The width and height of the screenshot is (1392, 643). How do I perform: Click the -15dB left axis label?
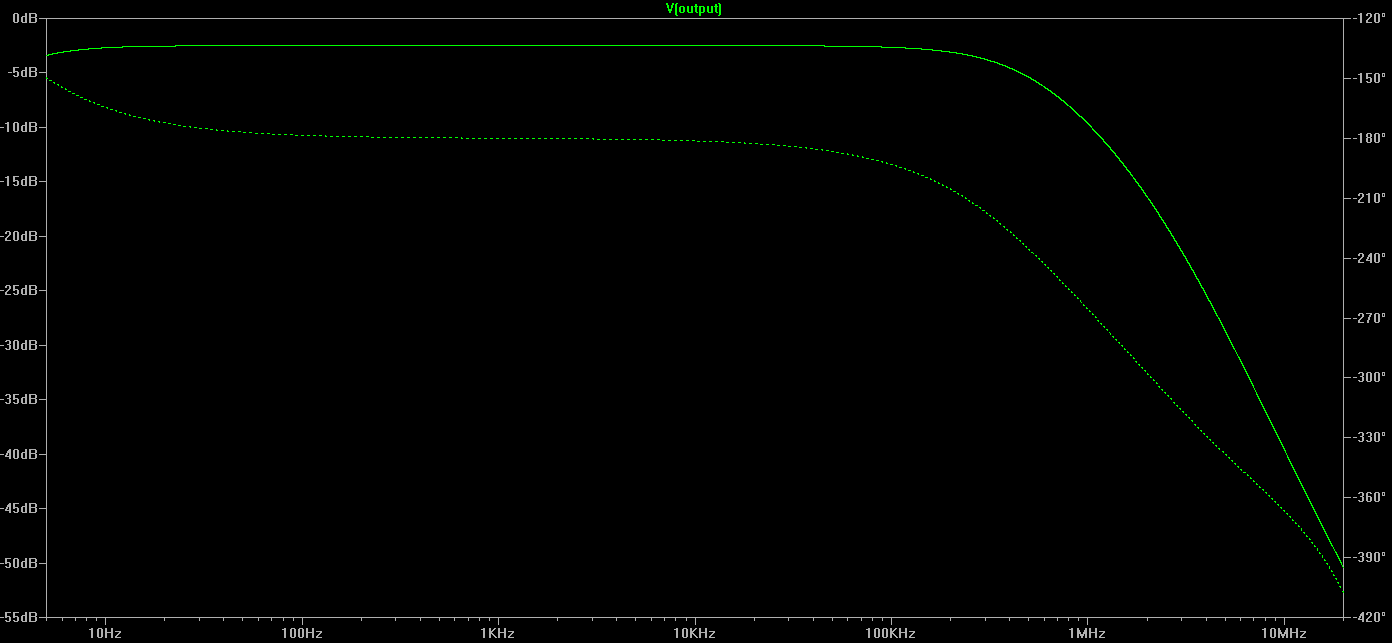[x=20, y=182]
